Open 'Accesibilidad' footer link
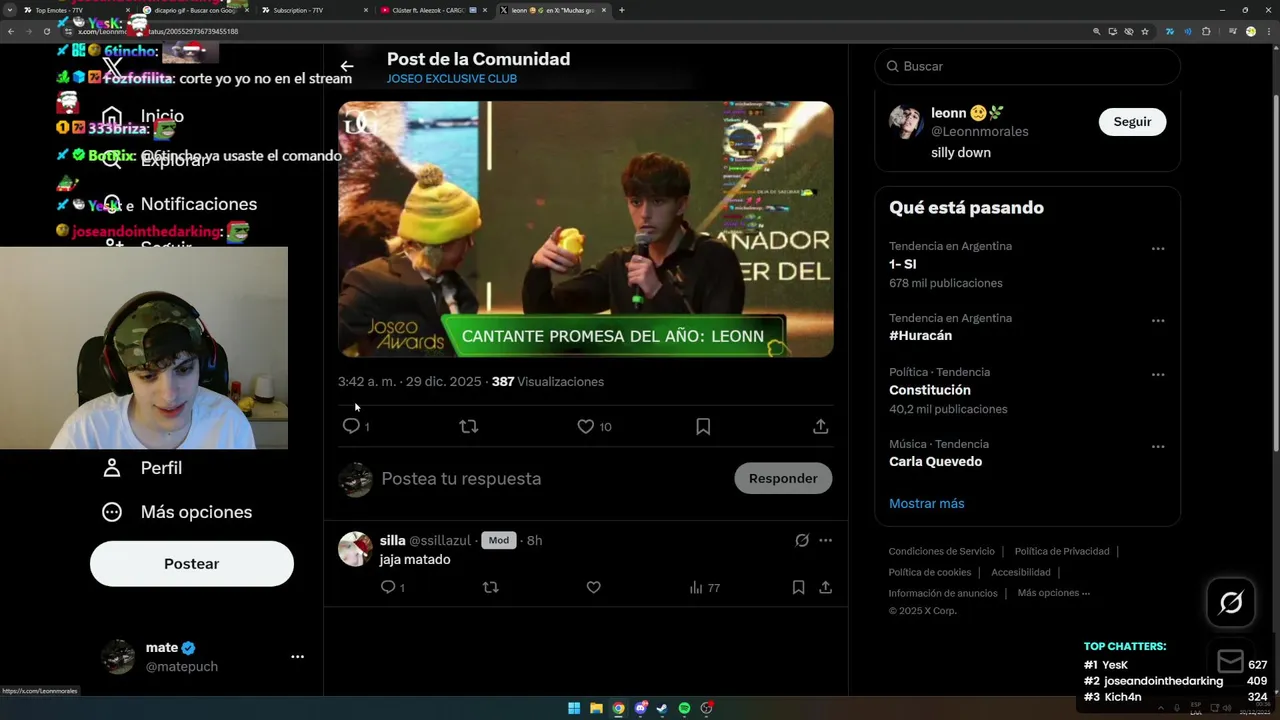The height and width of the screenshot is (720, 1280). [1021, 572]
